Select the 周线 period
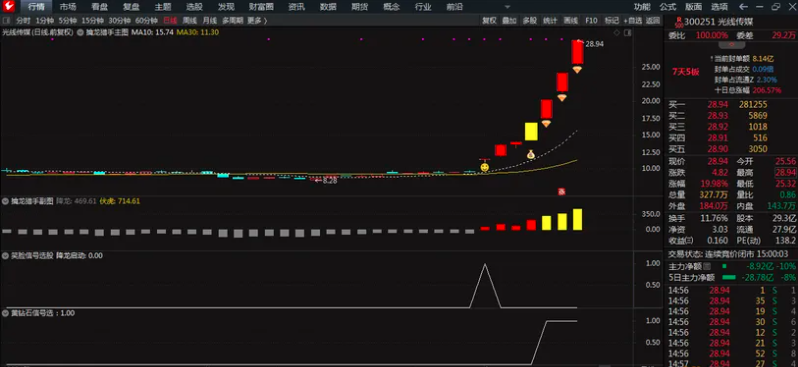798x367 pixels. (x=189, y=21)
